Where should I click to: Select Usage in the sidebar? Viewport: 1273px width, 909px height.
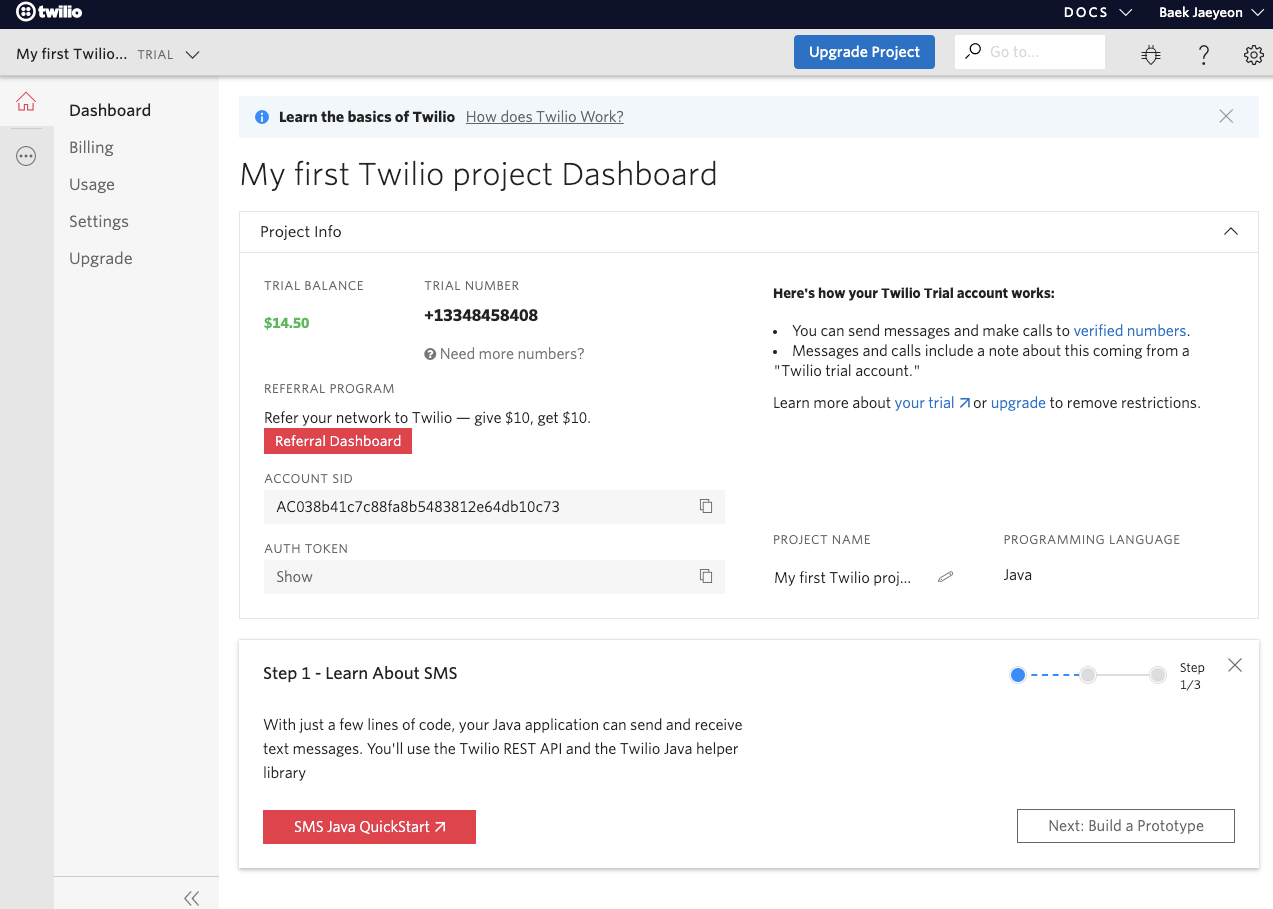click(92, 184)
